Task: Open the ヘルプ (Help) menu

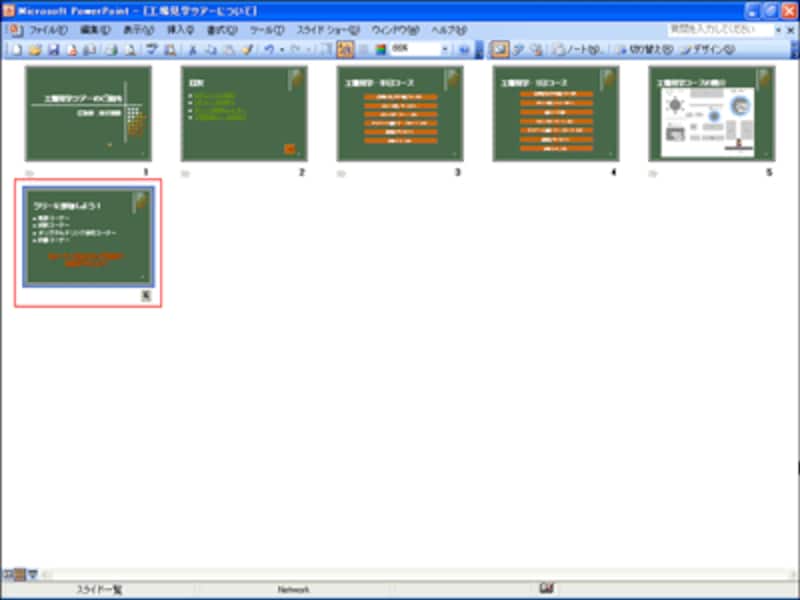Action: point(449,30)
